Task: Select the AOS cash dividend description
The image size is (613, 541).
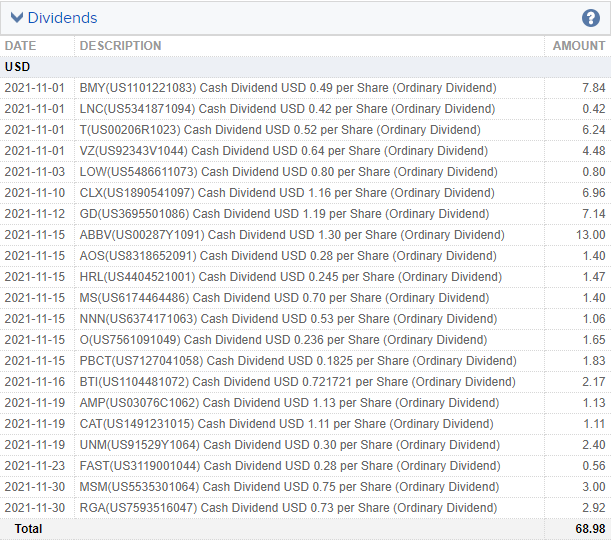Action: pos(288,256)
